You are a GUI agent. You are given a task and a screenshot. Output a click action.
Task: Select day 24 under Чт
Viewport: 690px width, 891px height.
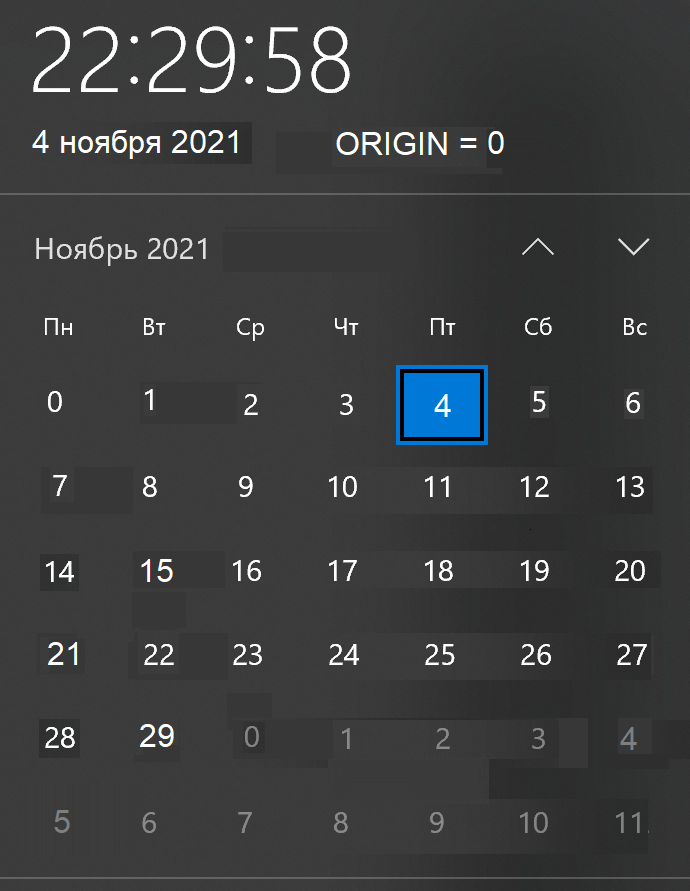tap(344, 655)
